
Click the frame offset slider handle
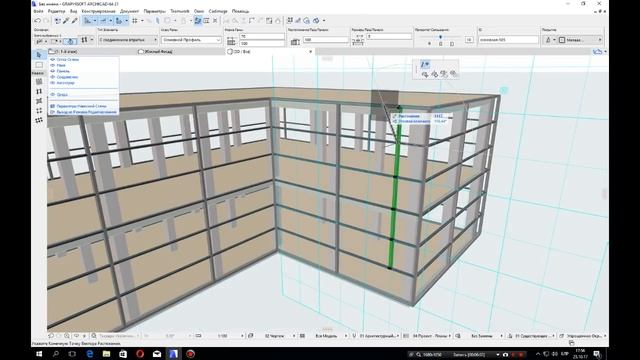pos(440,37)
